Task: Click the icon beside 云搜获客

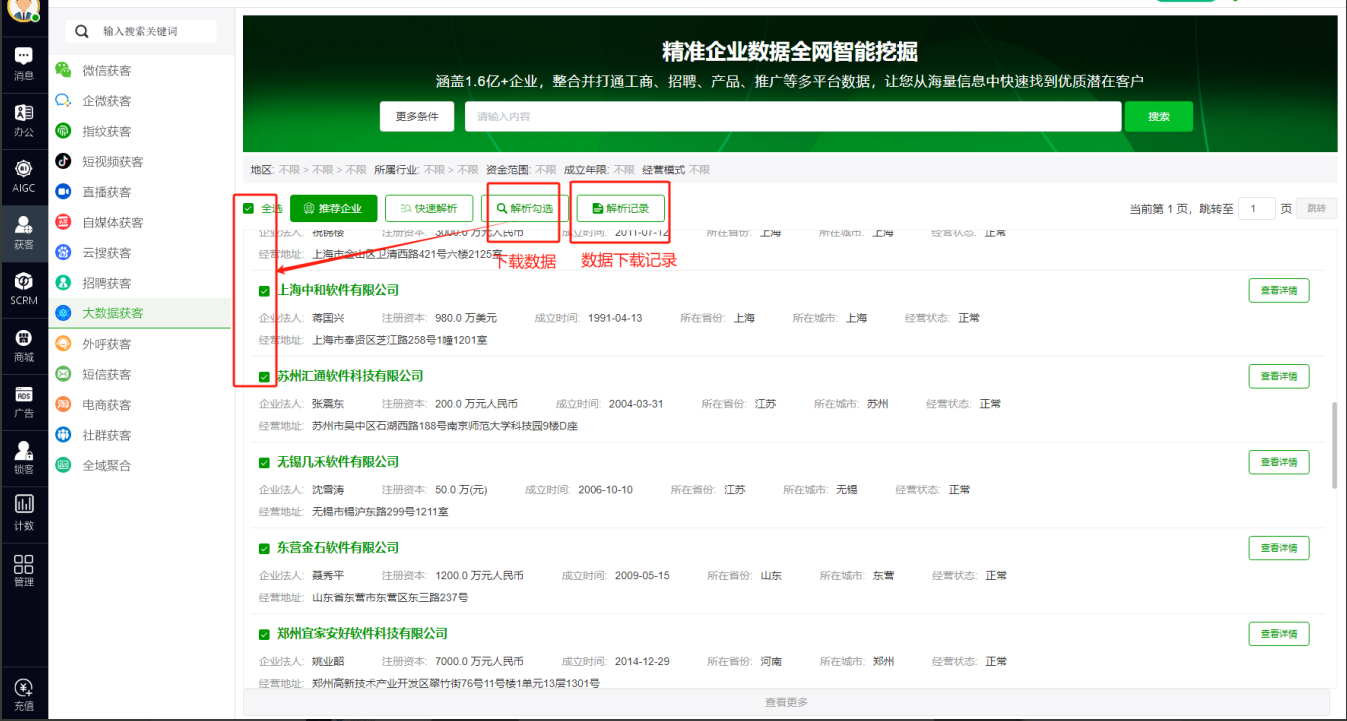Action: pyautogui.click(x=63, y=252)
